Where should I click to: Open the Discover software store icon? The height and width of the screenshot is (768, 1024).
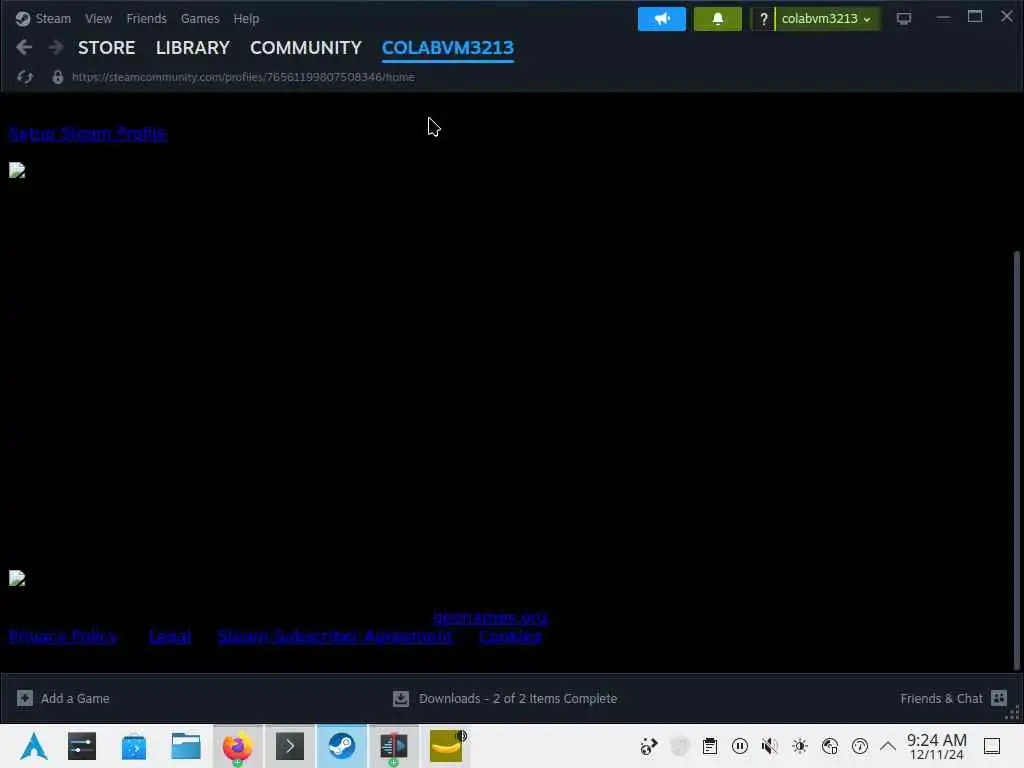(134, 746)
